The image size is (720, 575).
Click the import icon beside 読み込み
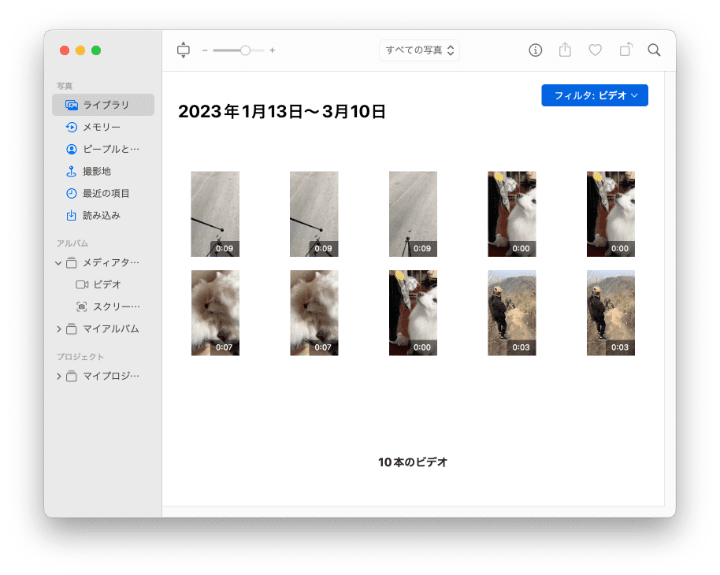71,215
